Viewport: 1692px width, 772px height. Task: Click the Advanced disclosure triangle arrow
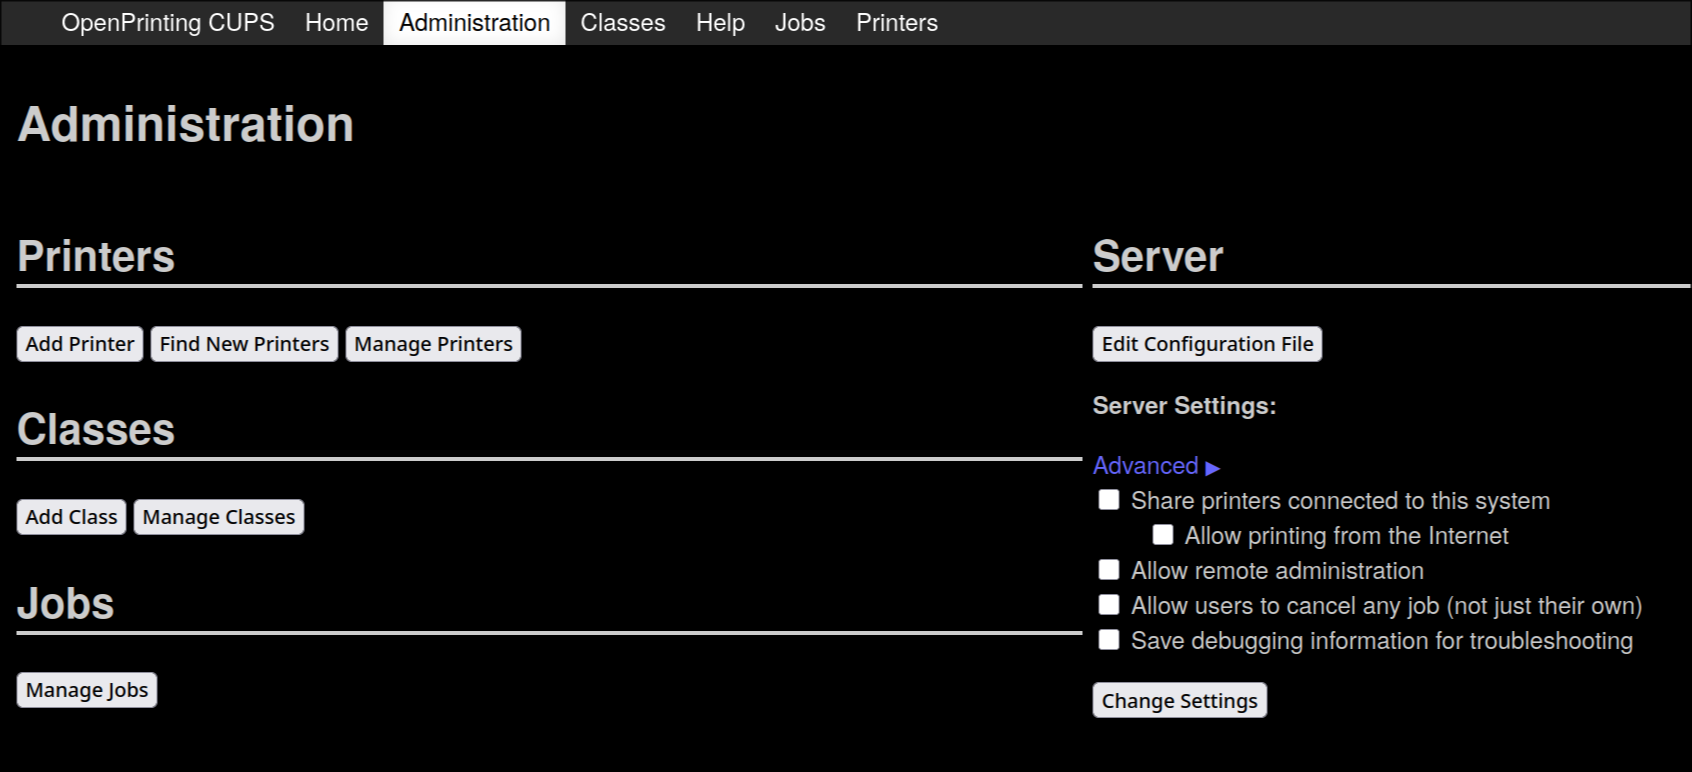pos(1213,468)
